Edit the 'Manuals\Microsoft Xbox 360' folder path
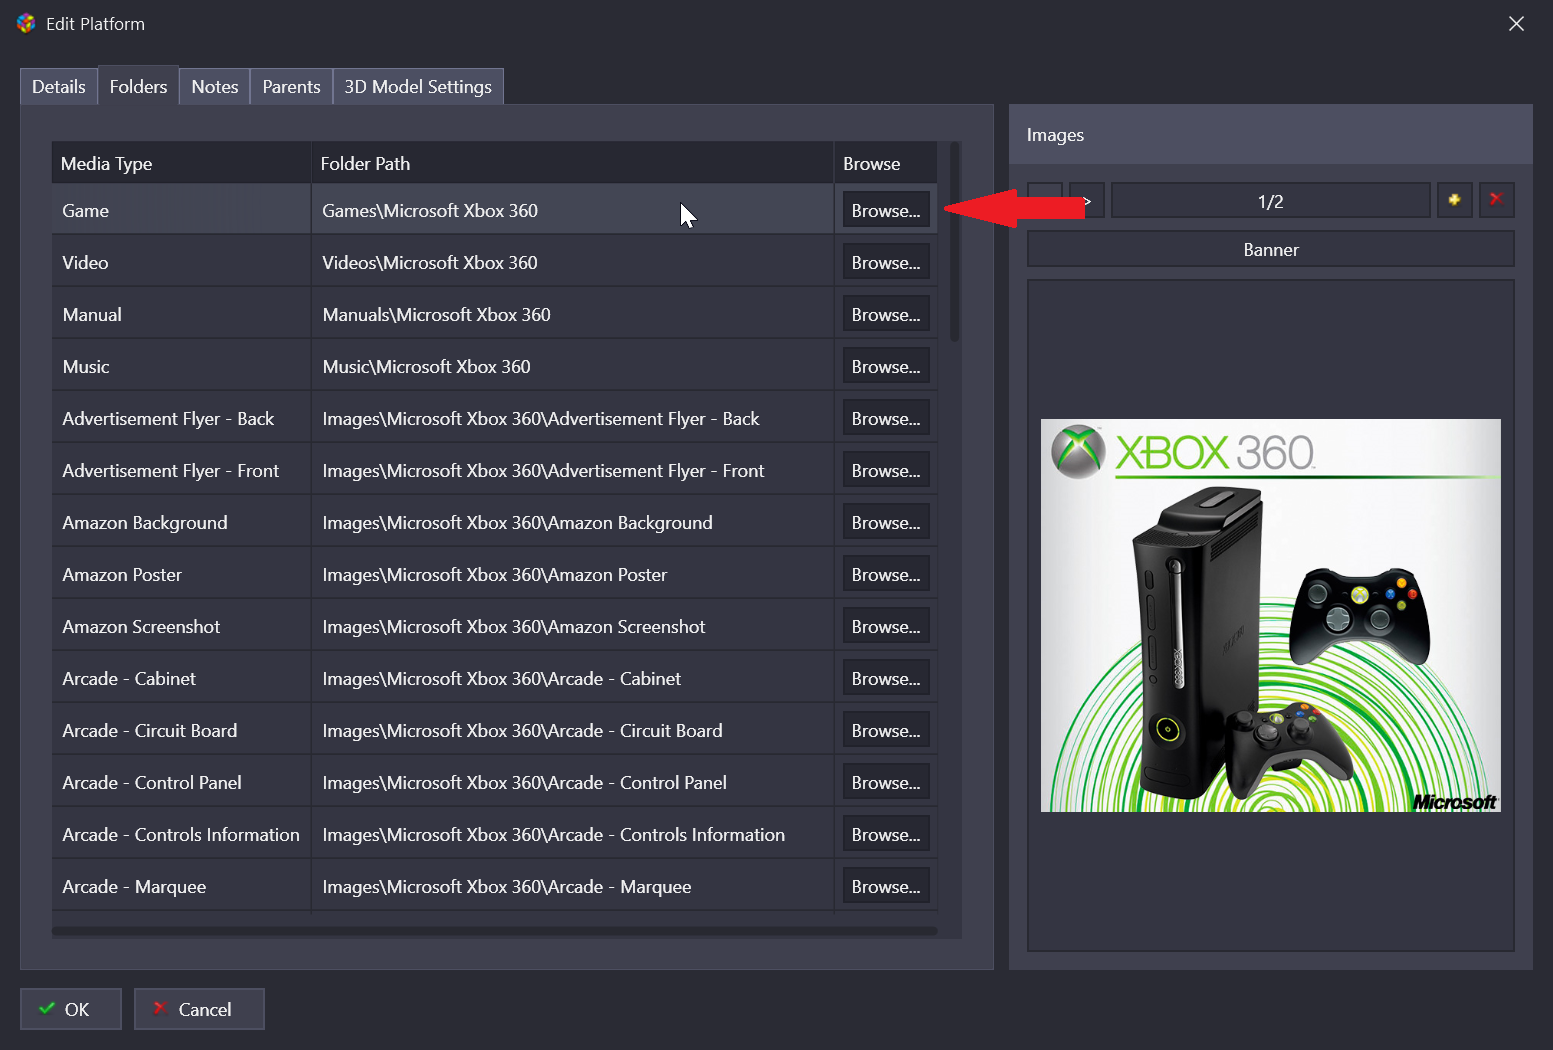 click(572, 314)
